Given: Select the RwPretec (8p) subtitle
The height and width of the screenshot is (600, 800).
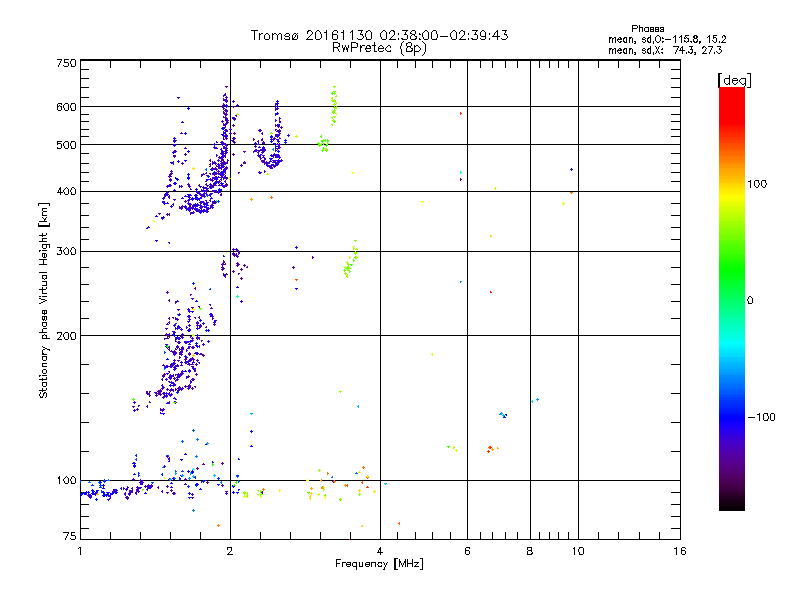Looking at the screenshot, I should (x=379, y=47).
